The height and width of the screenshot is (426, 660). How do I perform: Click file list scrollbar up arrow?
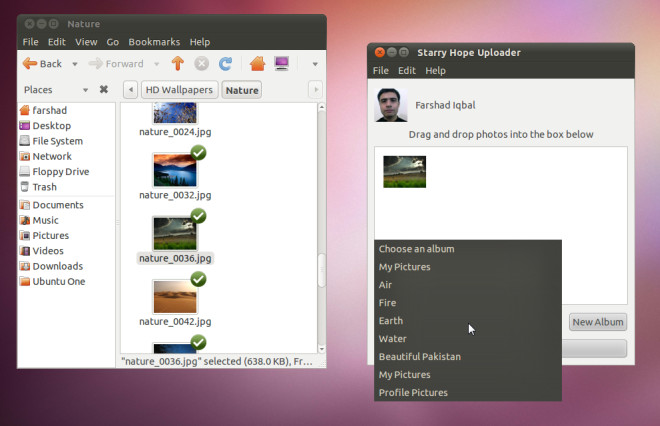(x=322, y=107)
